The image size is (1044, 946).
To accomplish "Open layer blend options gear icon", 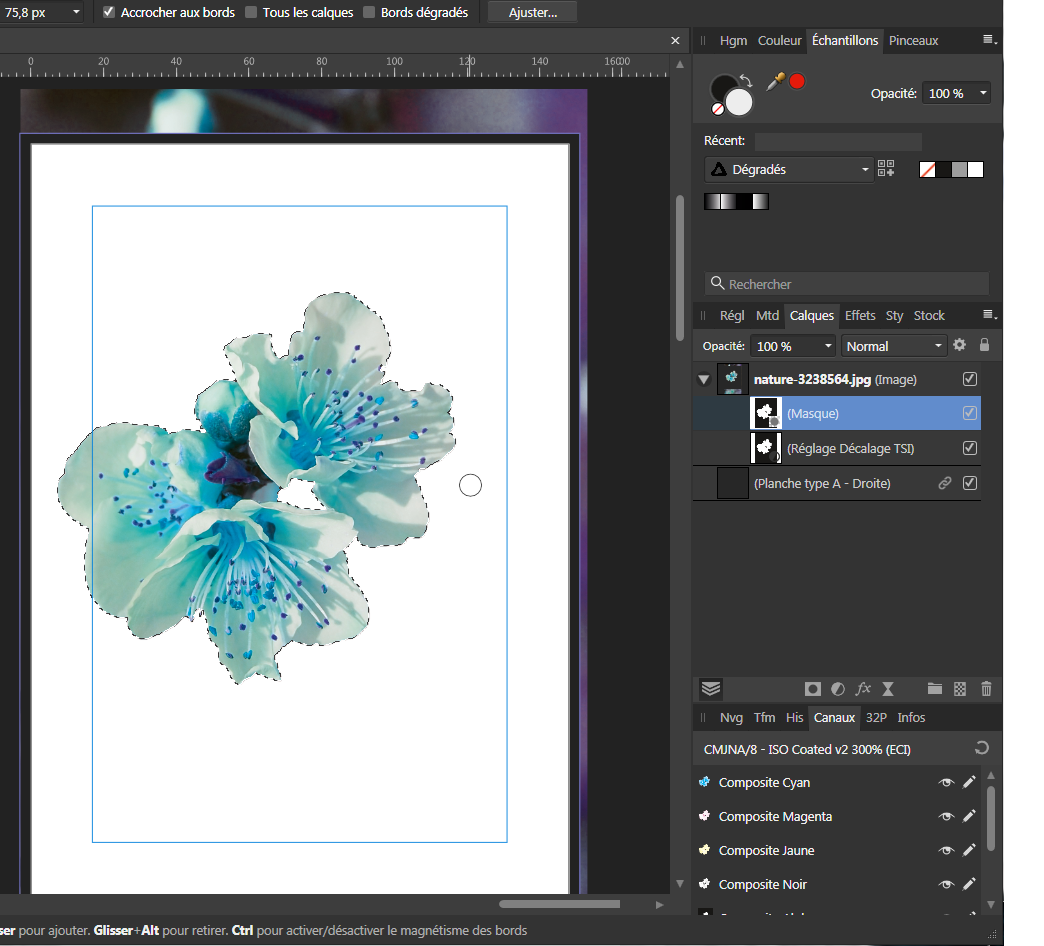I will tap(959, 345).
